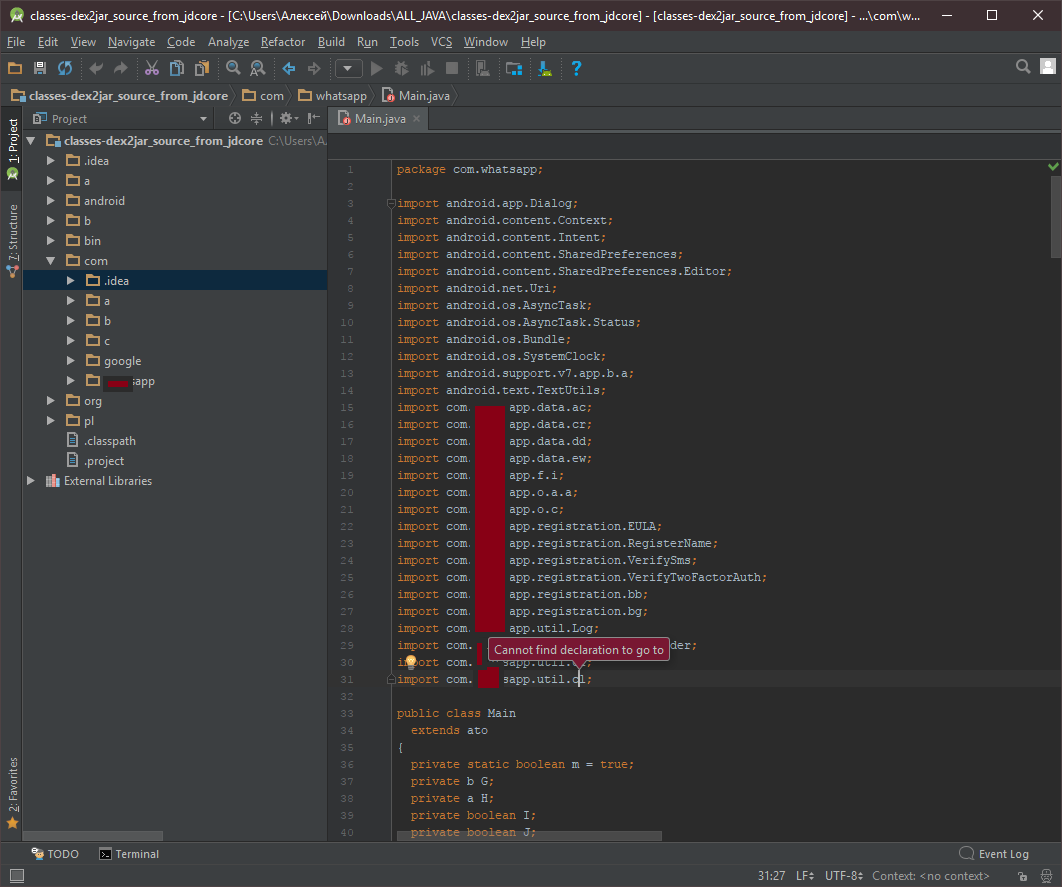Viewport: 1062px width, 887px height.
Task: Toggle tool window bars via bottom-left icon
Action: [x=18, y=875]
